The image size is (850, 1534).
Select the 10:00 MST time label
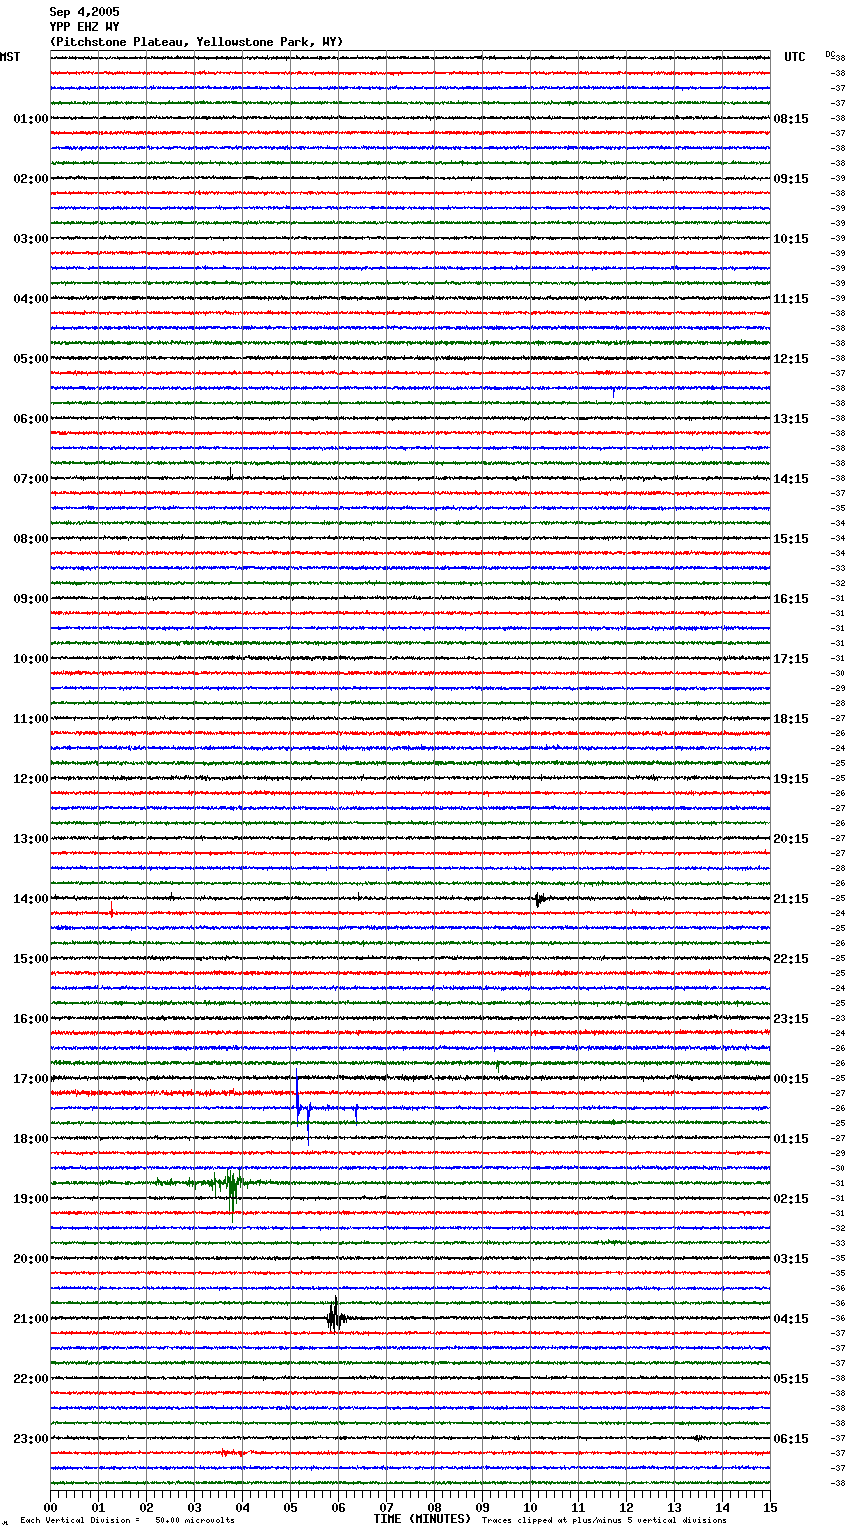(x=31, y=659)
